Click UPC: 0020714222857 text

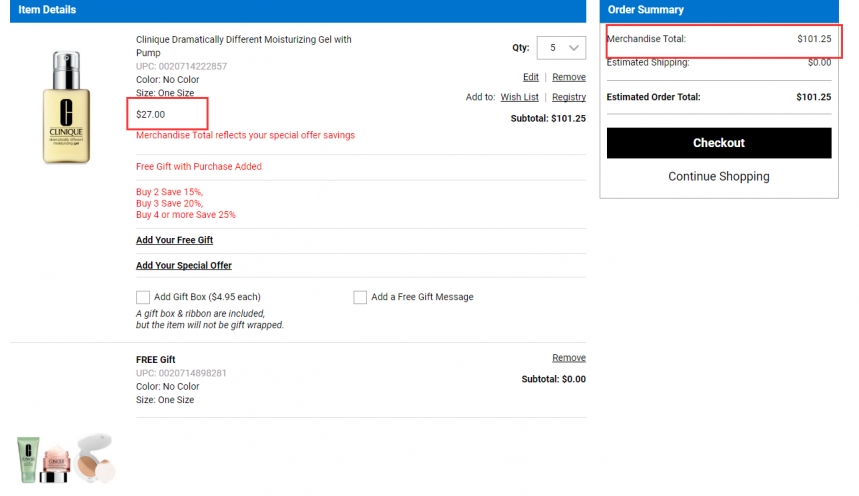181,66
